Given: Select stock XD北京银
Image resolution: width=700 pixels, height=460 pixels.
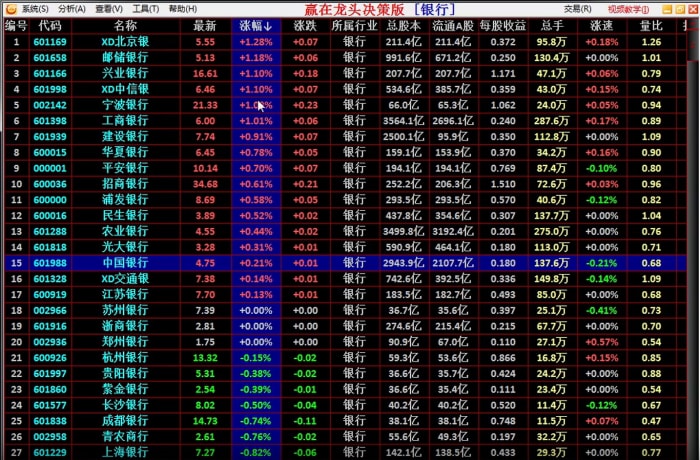Looking at the screenshot, I should [125, 42].
